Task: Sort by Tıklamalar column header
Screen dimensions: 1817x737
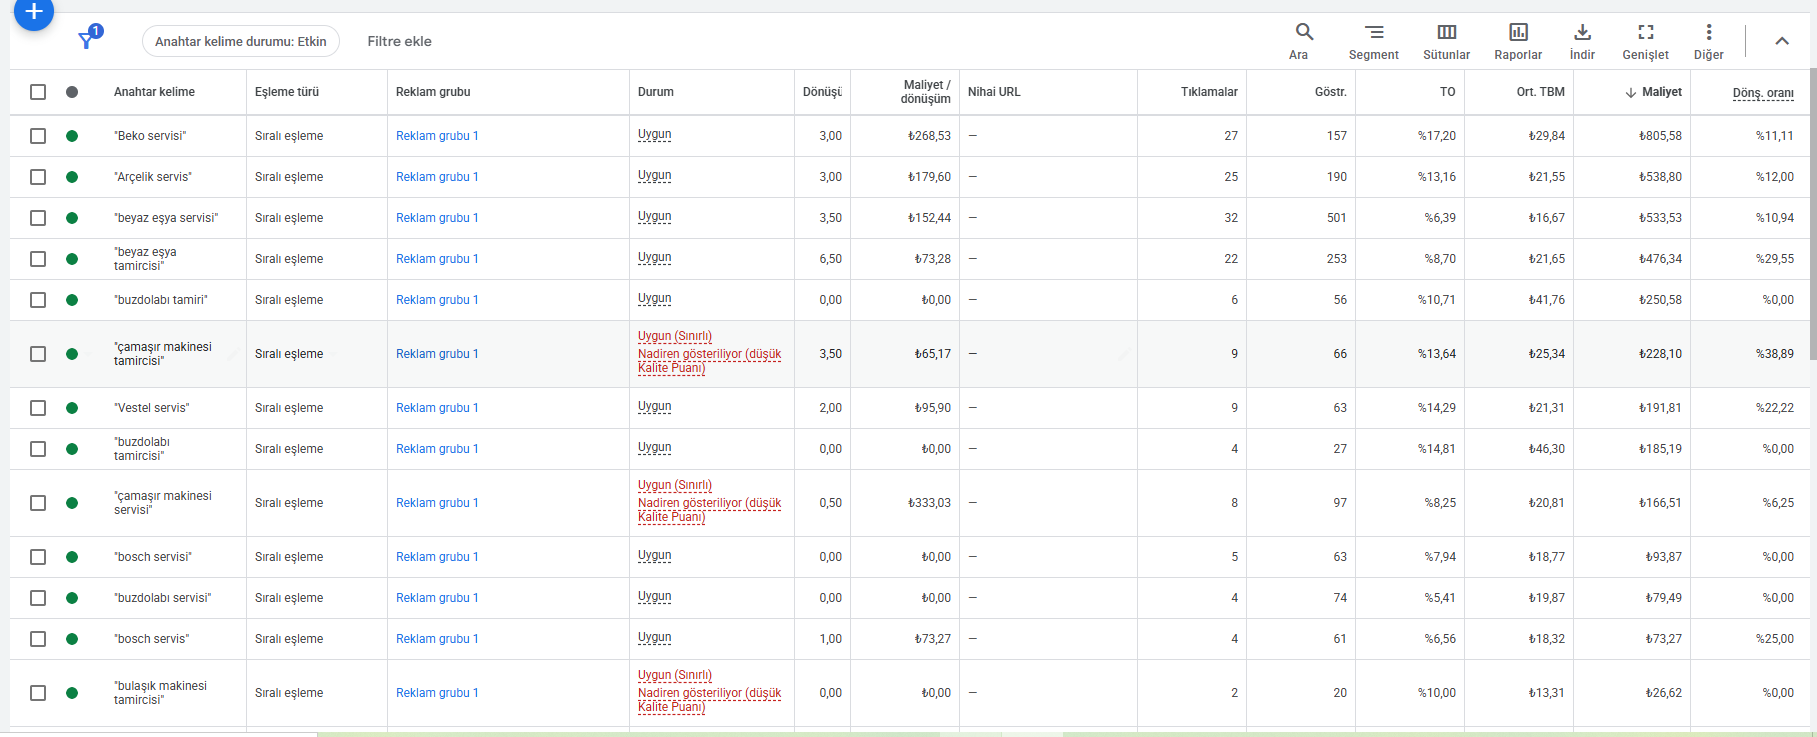Action: tap(1208, 92)
